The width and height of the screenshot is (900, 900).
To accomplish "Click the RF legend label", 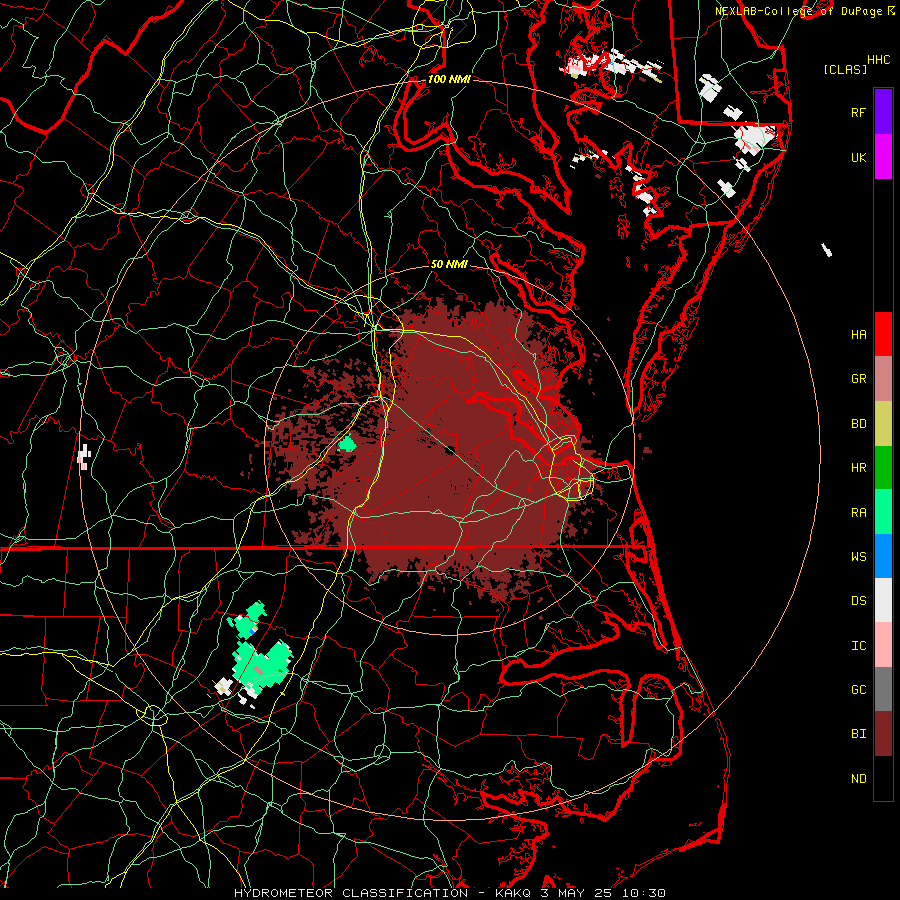I will 859,112.
